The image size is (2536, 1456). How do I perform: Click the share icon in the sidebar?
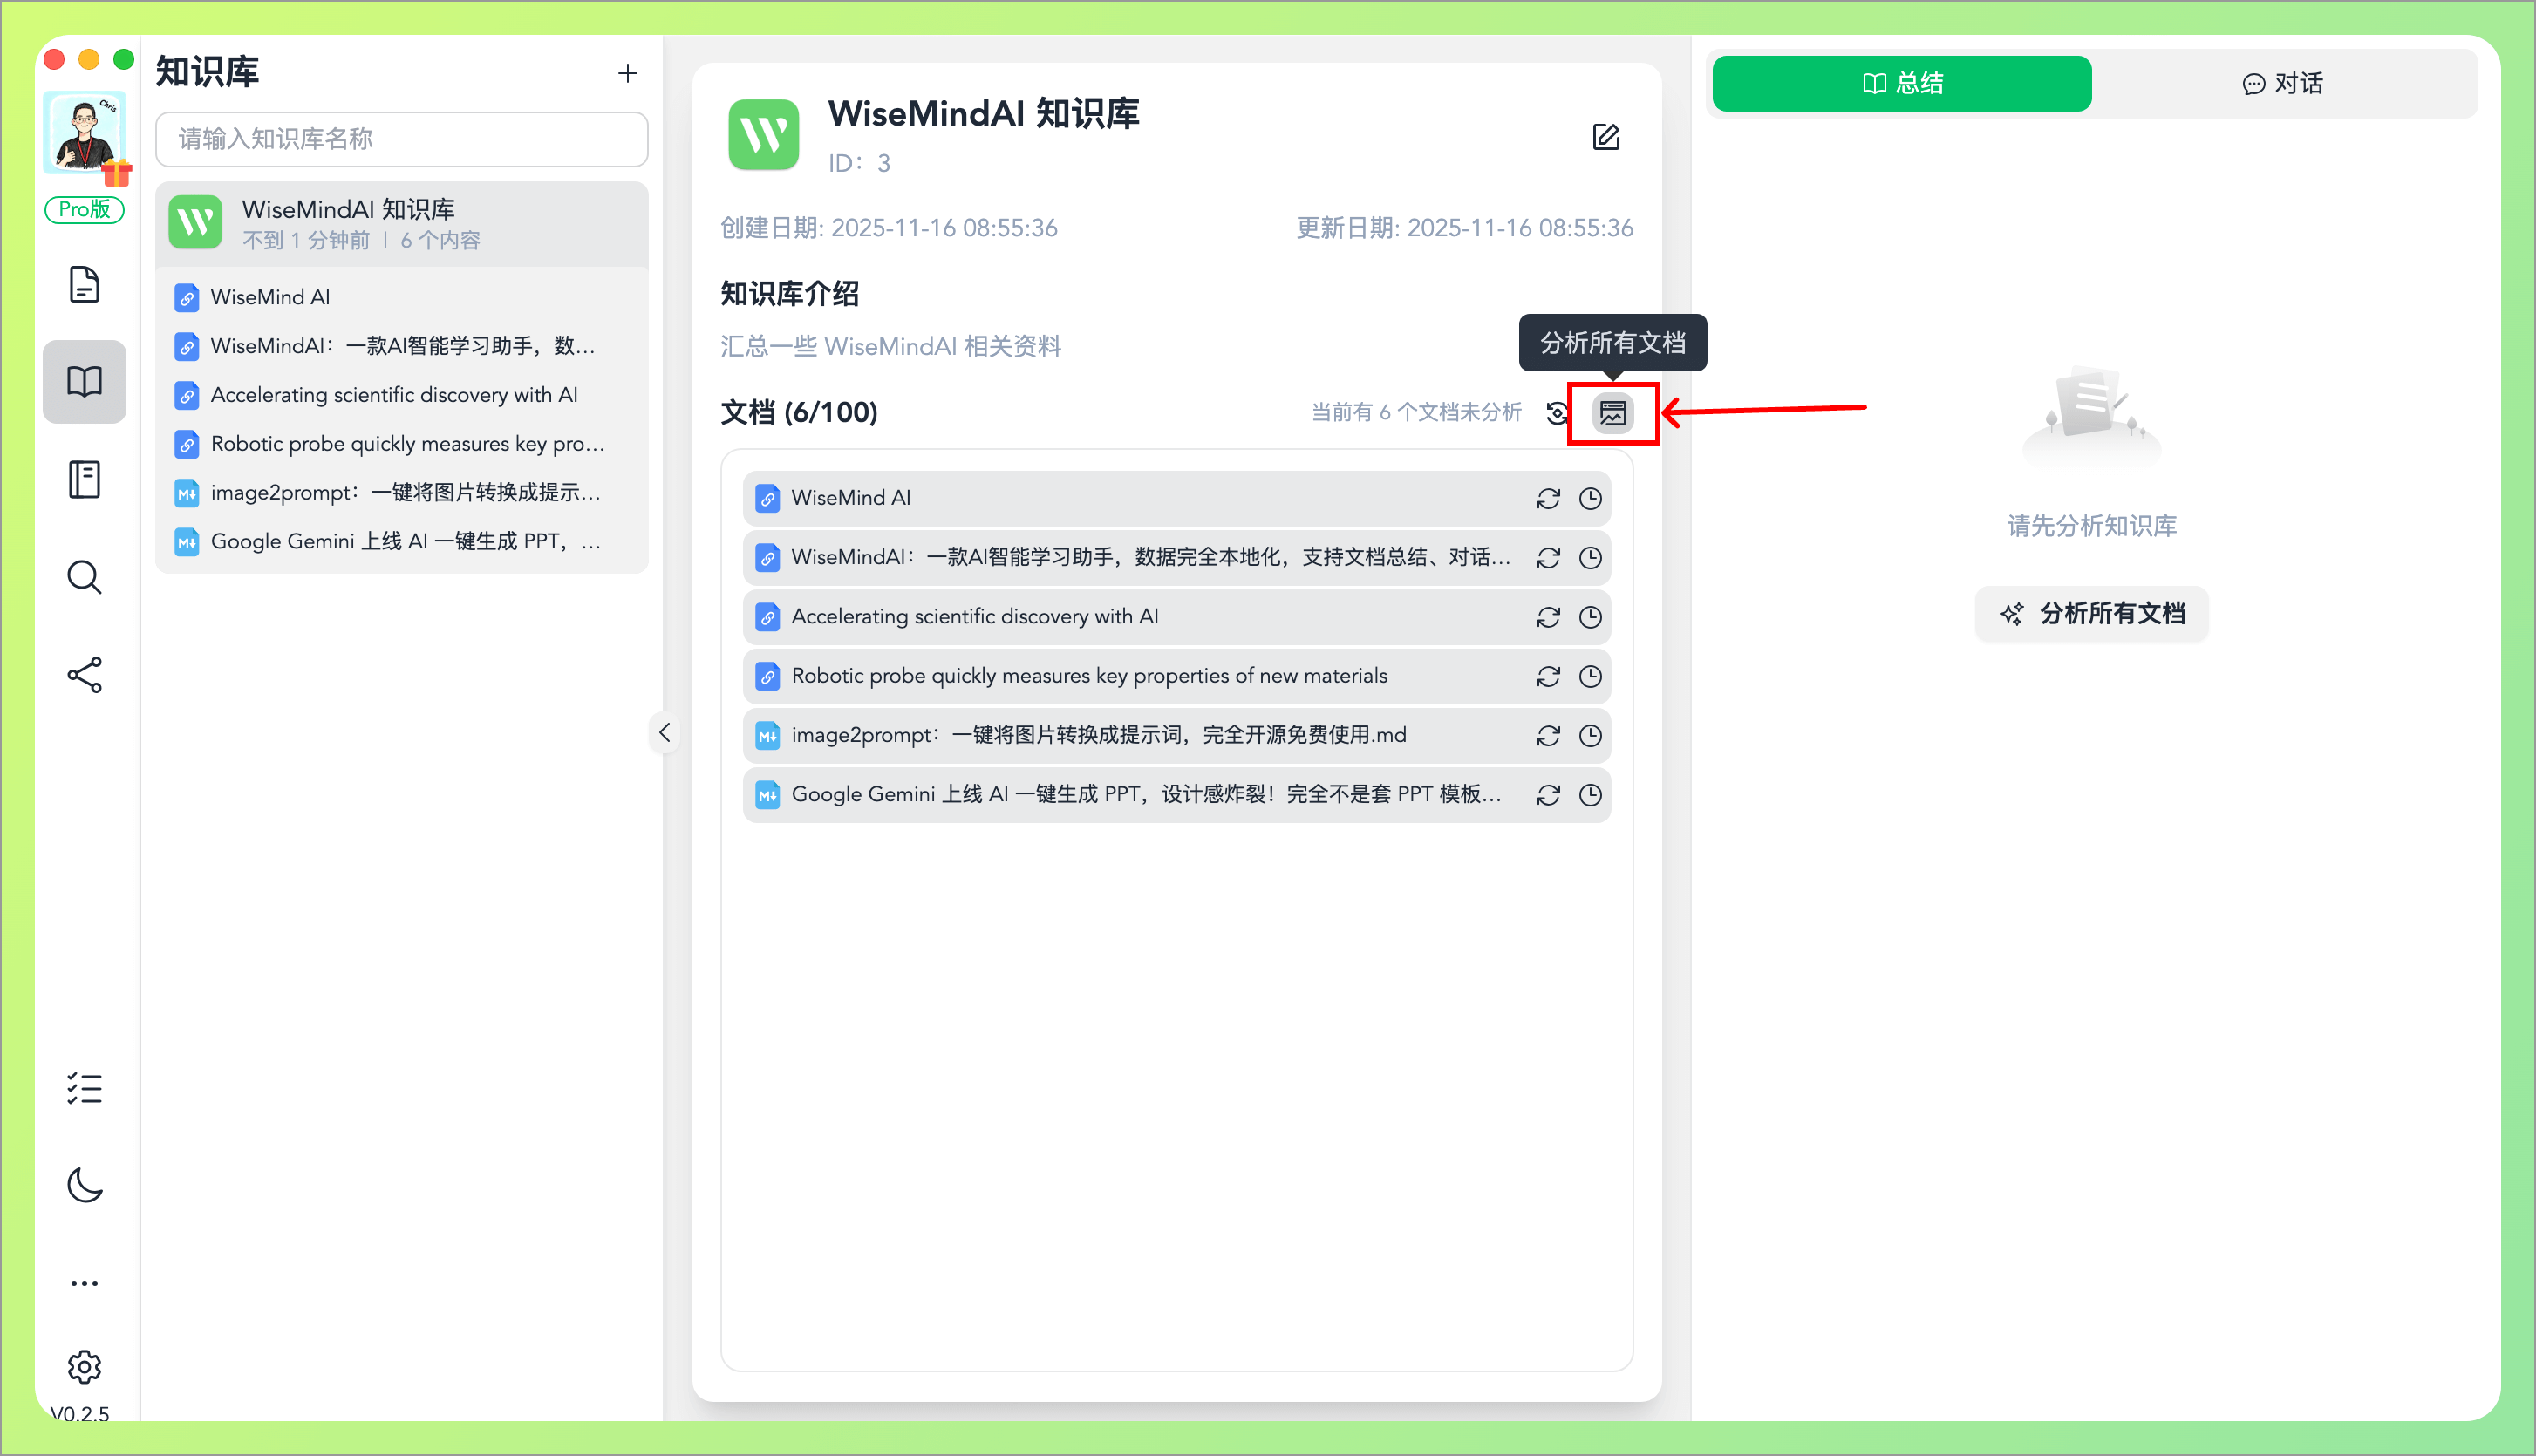[x=85, y=675]
